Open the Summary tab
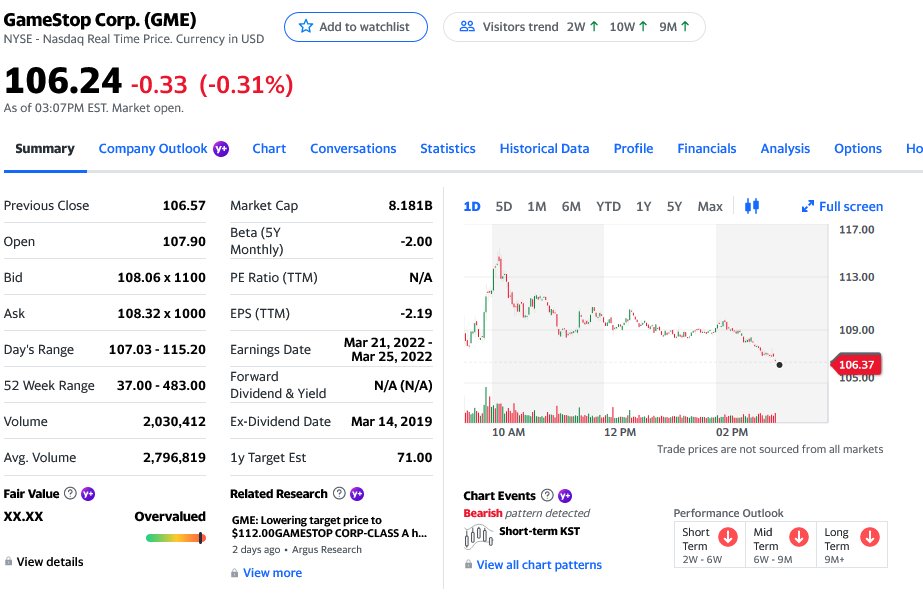Image resolution: width=923 pixels, height=593 pixels. (45, 148)
